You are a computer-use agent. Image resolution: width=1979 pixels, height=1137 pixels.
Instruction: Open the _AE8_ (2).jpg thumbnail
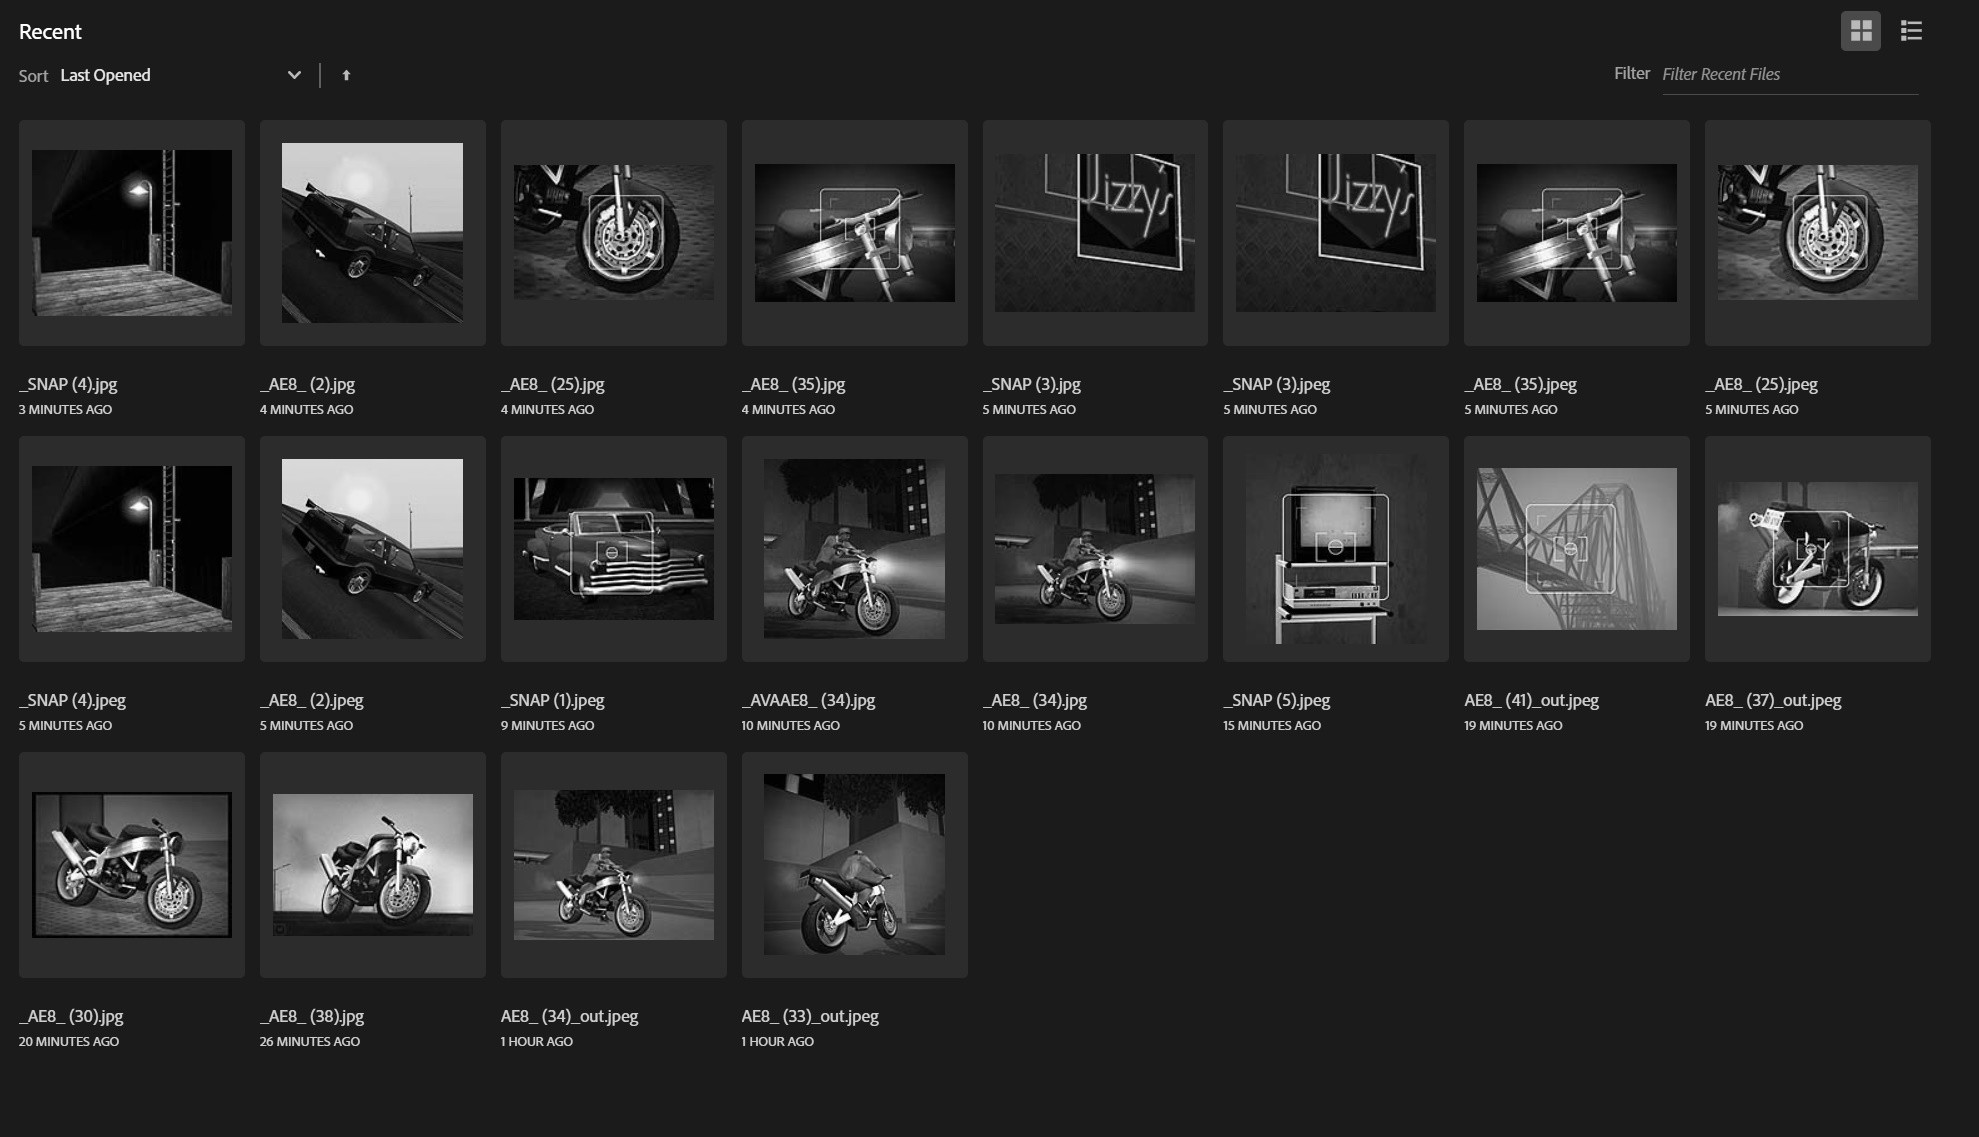coord(372,233)
